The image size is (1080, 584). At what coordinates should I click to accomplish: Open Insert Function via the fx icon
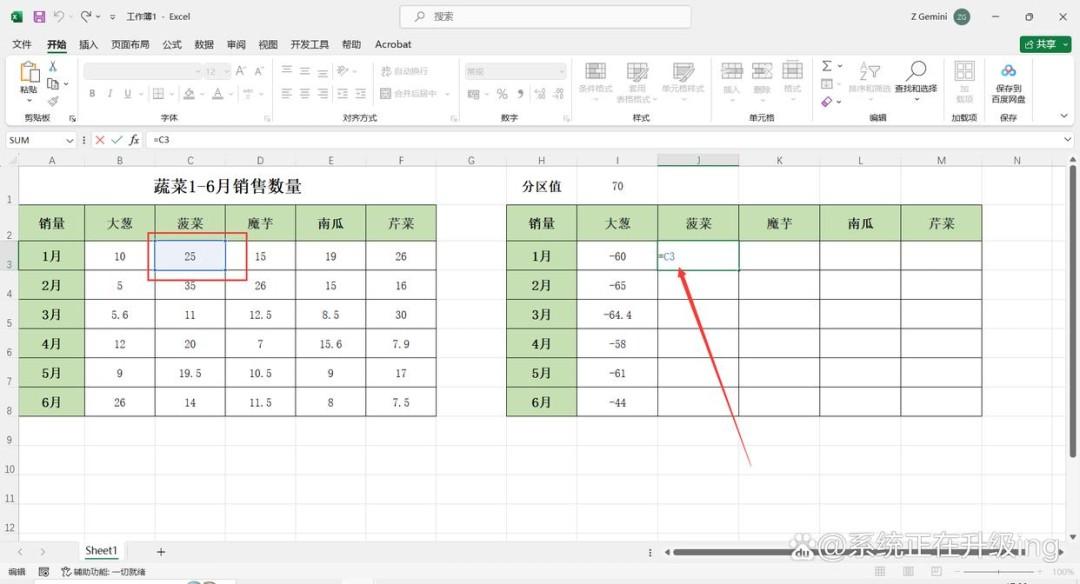click(134, 140)
